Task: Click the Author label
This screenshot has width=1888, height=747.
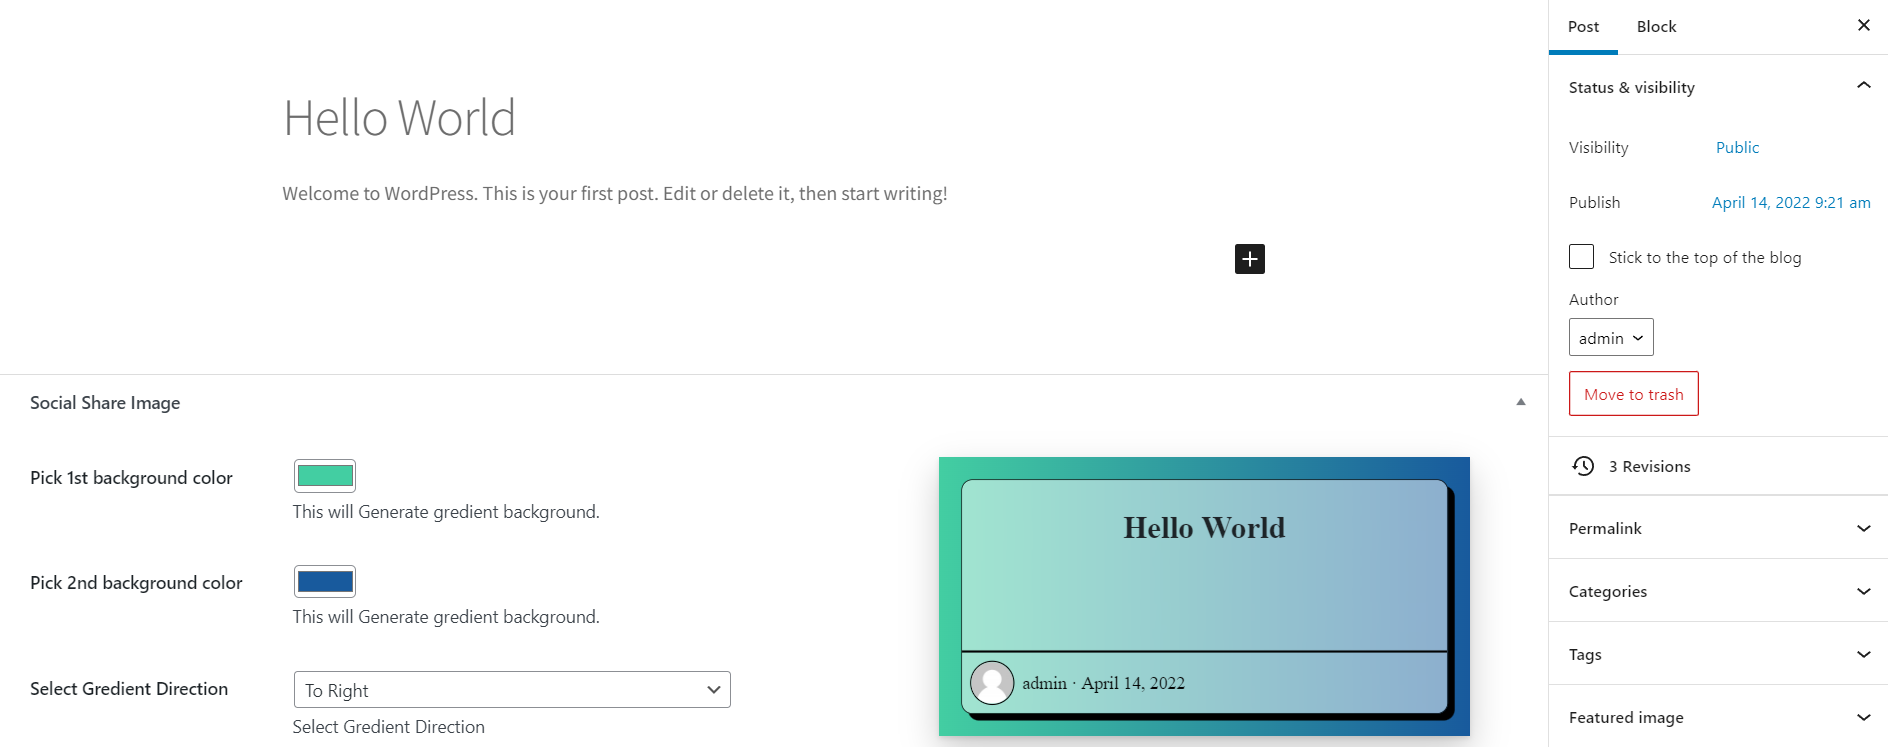Action: 1593,299
